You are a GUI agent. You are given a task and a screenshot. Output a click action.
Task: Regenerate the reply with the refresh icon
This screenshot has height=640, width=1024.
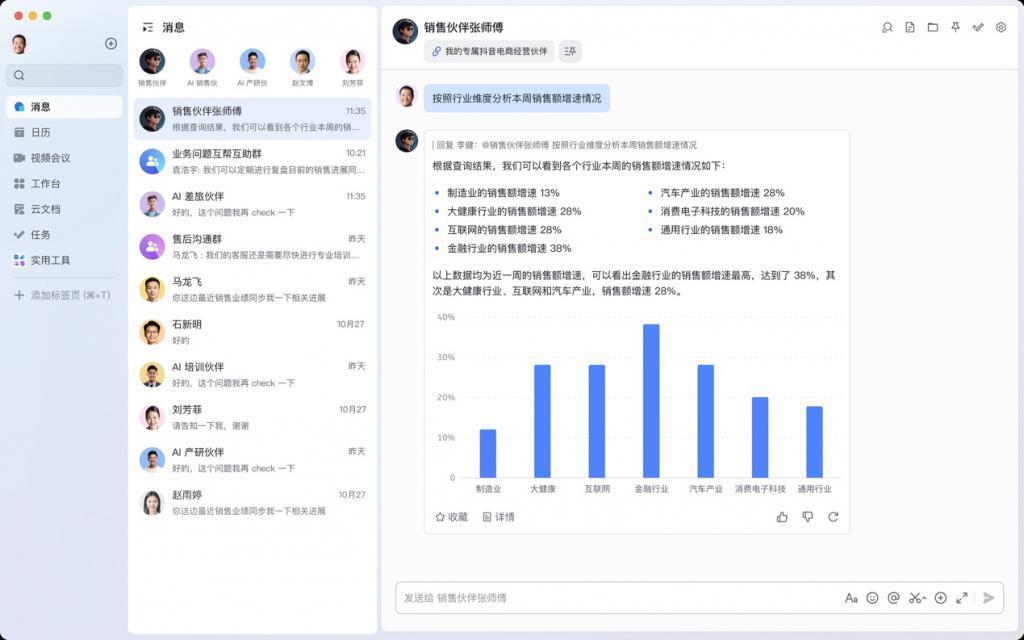tap(833, 518)
